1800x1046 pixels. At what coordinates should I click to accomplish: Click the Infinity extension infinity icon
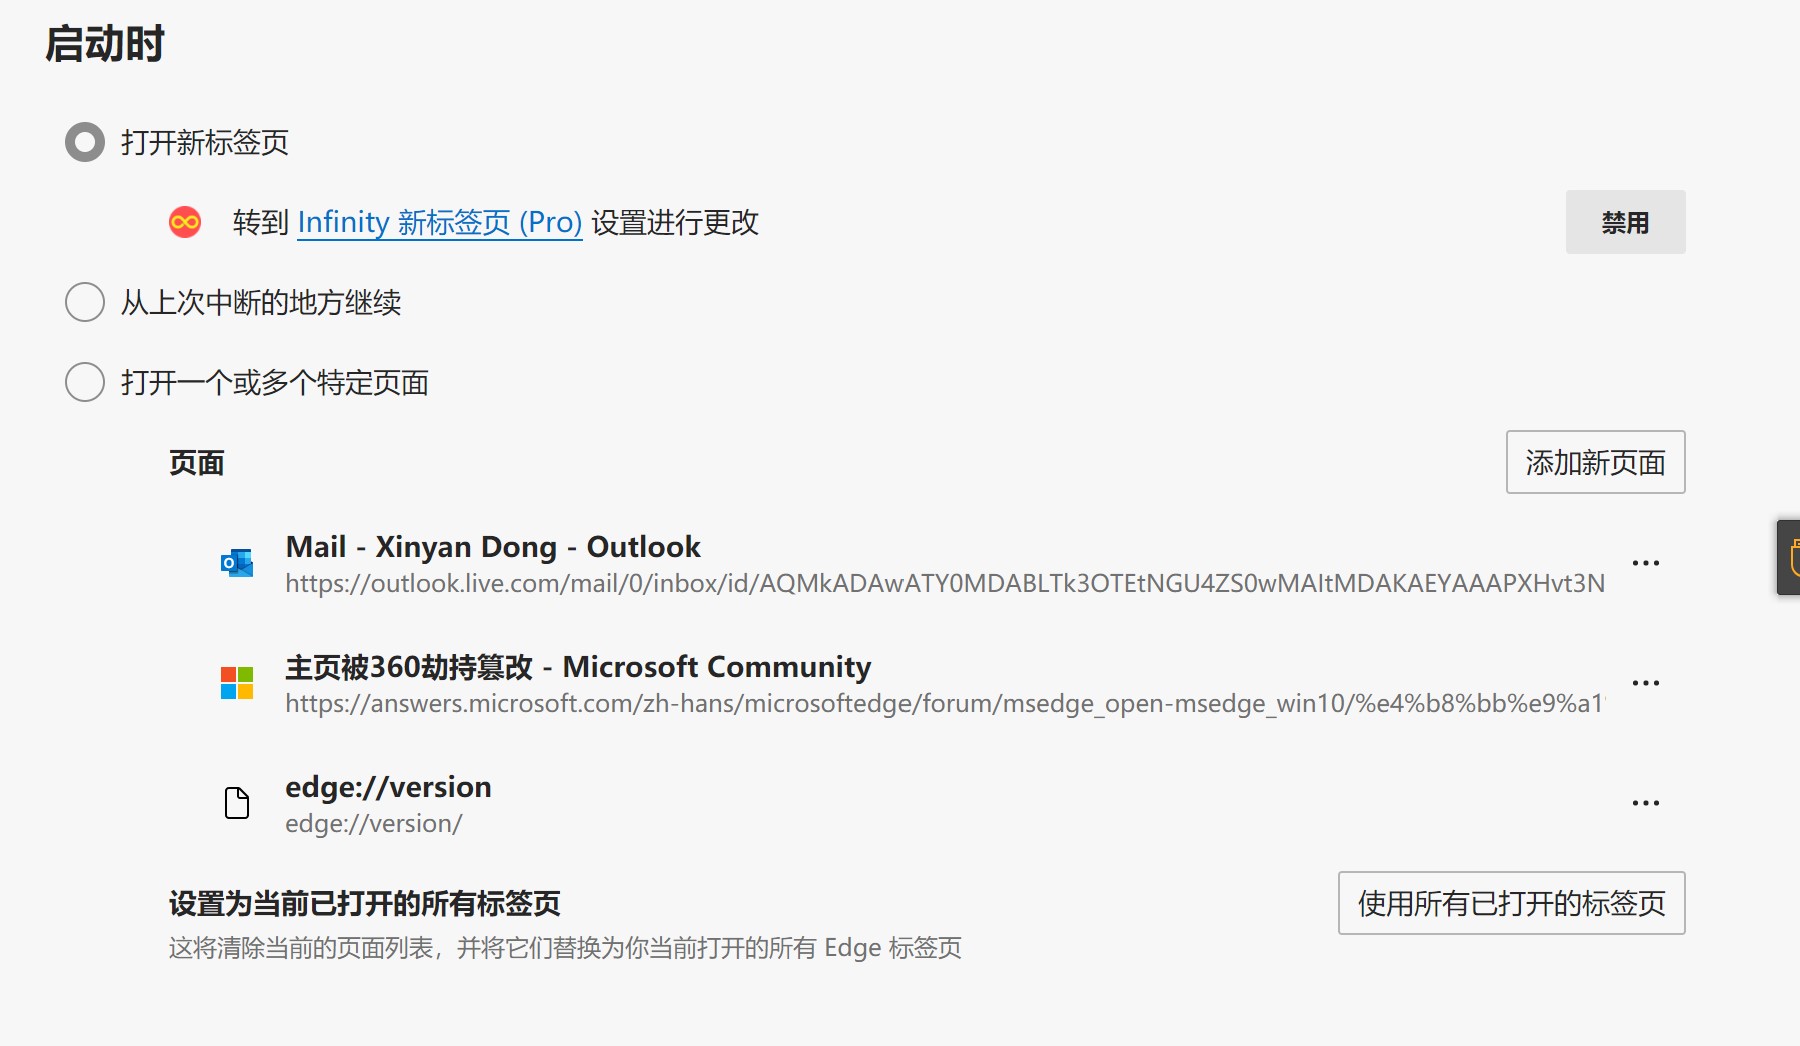pyautogui.click(x=185, y=222)
